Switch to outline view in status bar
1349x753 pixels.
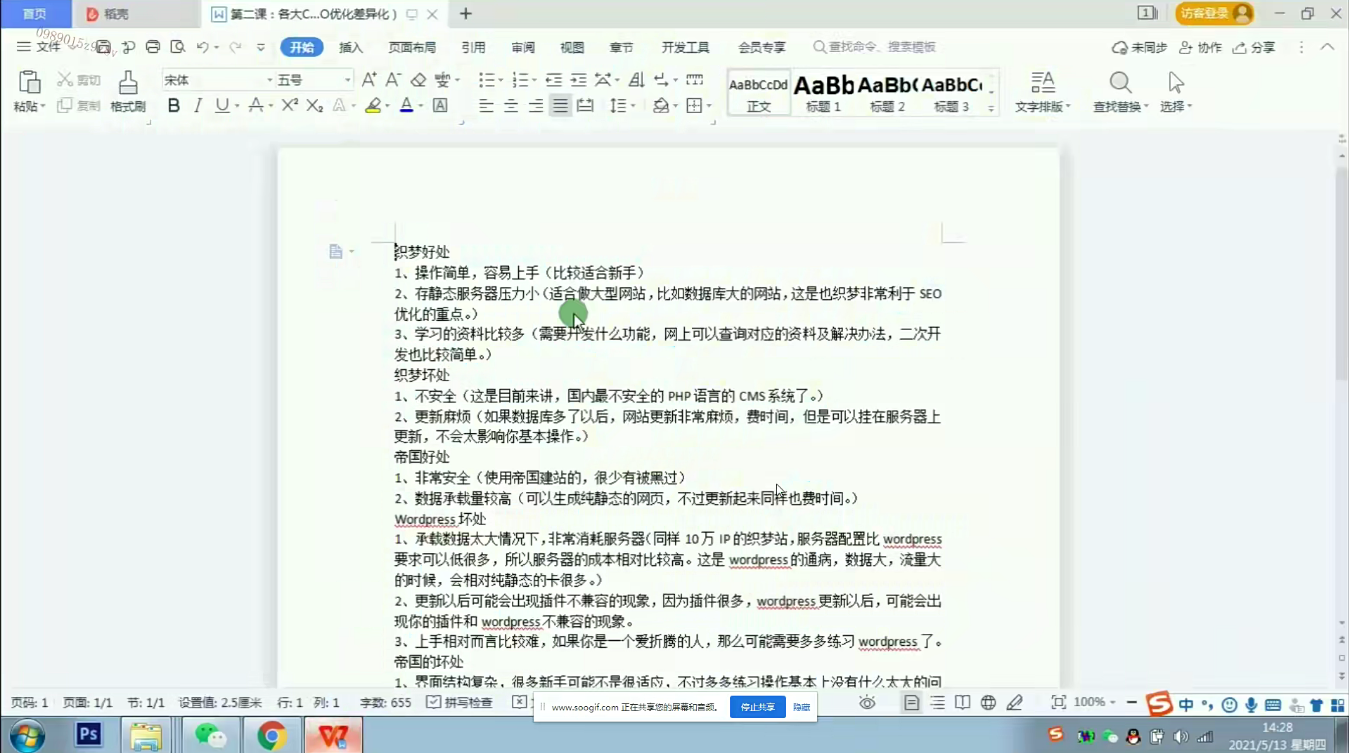pos(937,703)
